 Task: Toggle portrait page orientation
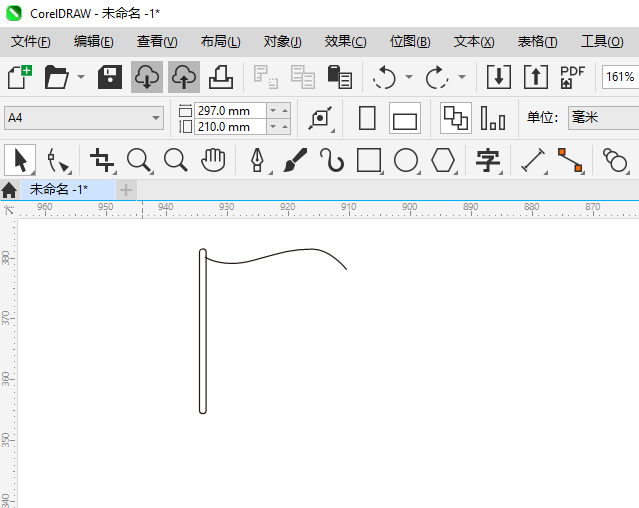pyautogui.click(x=367, y=118)
